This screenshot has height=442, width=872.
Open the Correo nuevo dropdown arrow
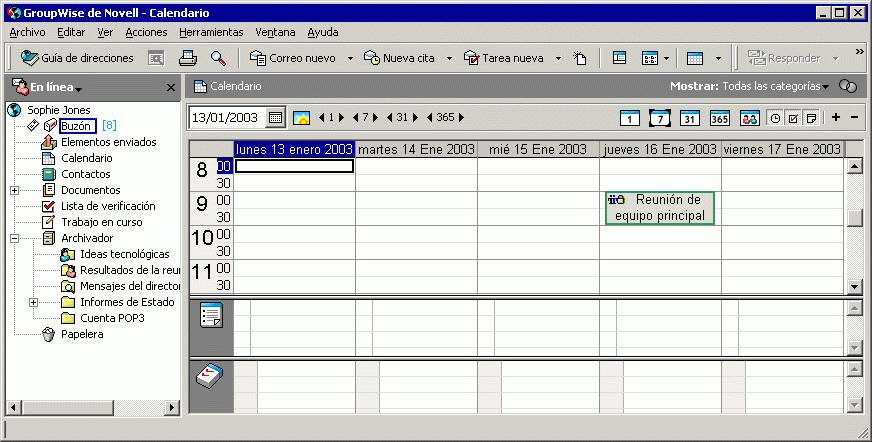click(x=350, y=58)
